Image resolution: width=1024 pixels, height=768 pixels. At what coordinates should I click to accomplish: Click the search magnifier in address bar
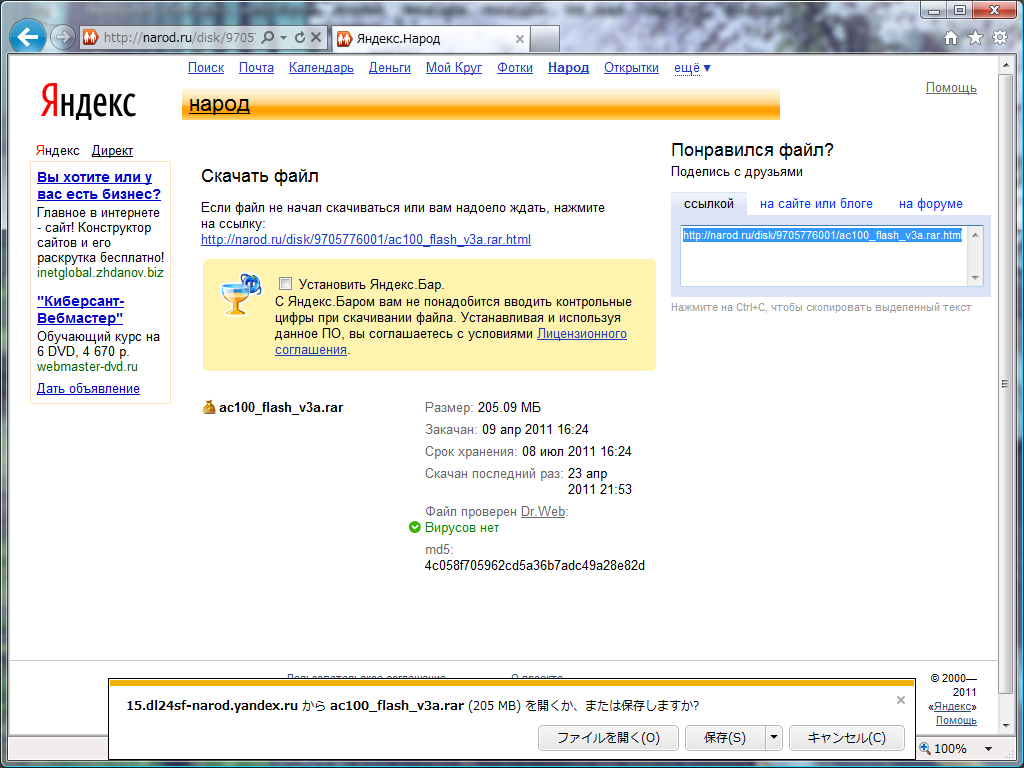(x=267, y=38)
